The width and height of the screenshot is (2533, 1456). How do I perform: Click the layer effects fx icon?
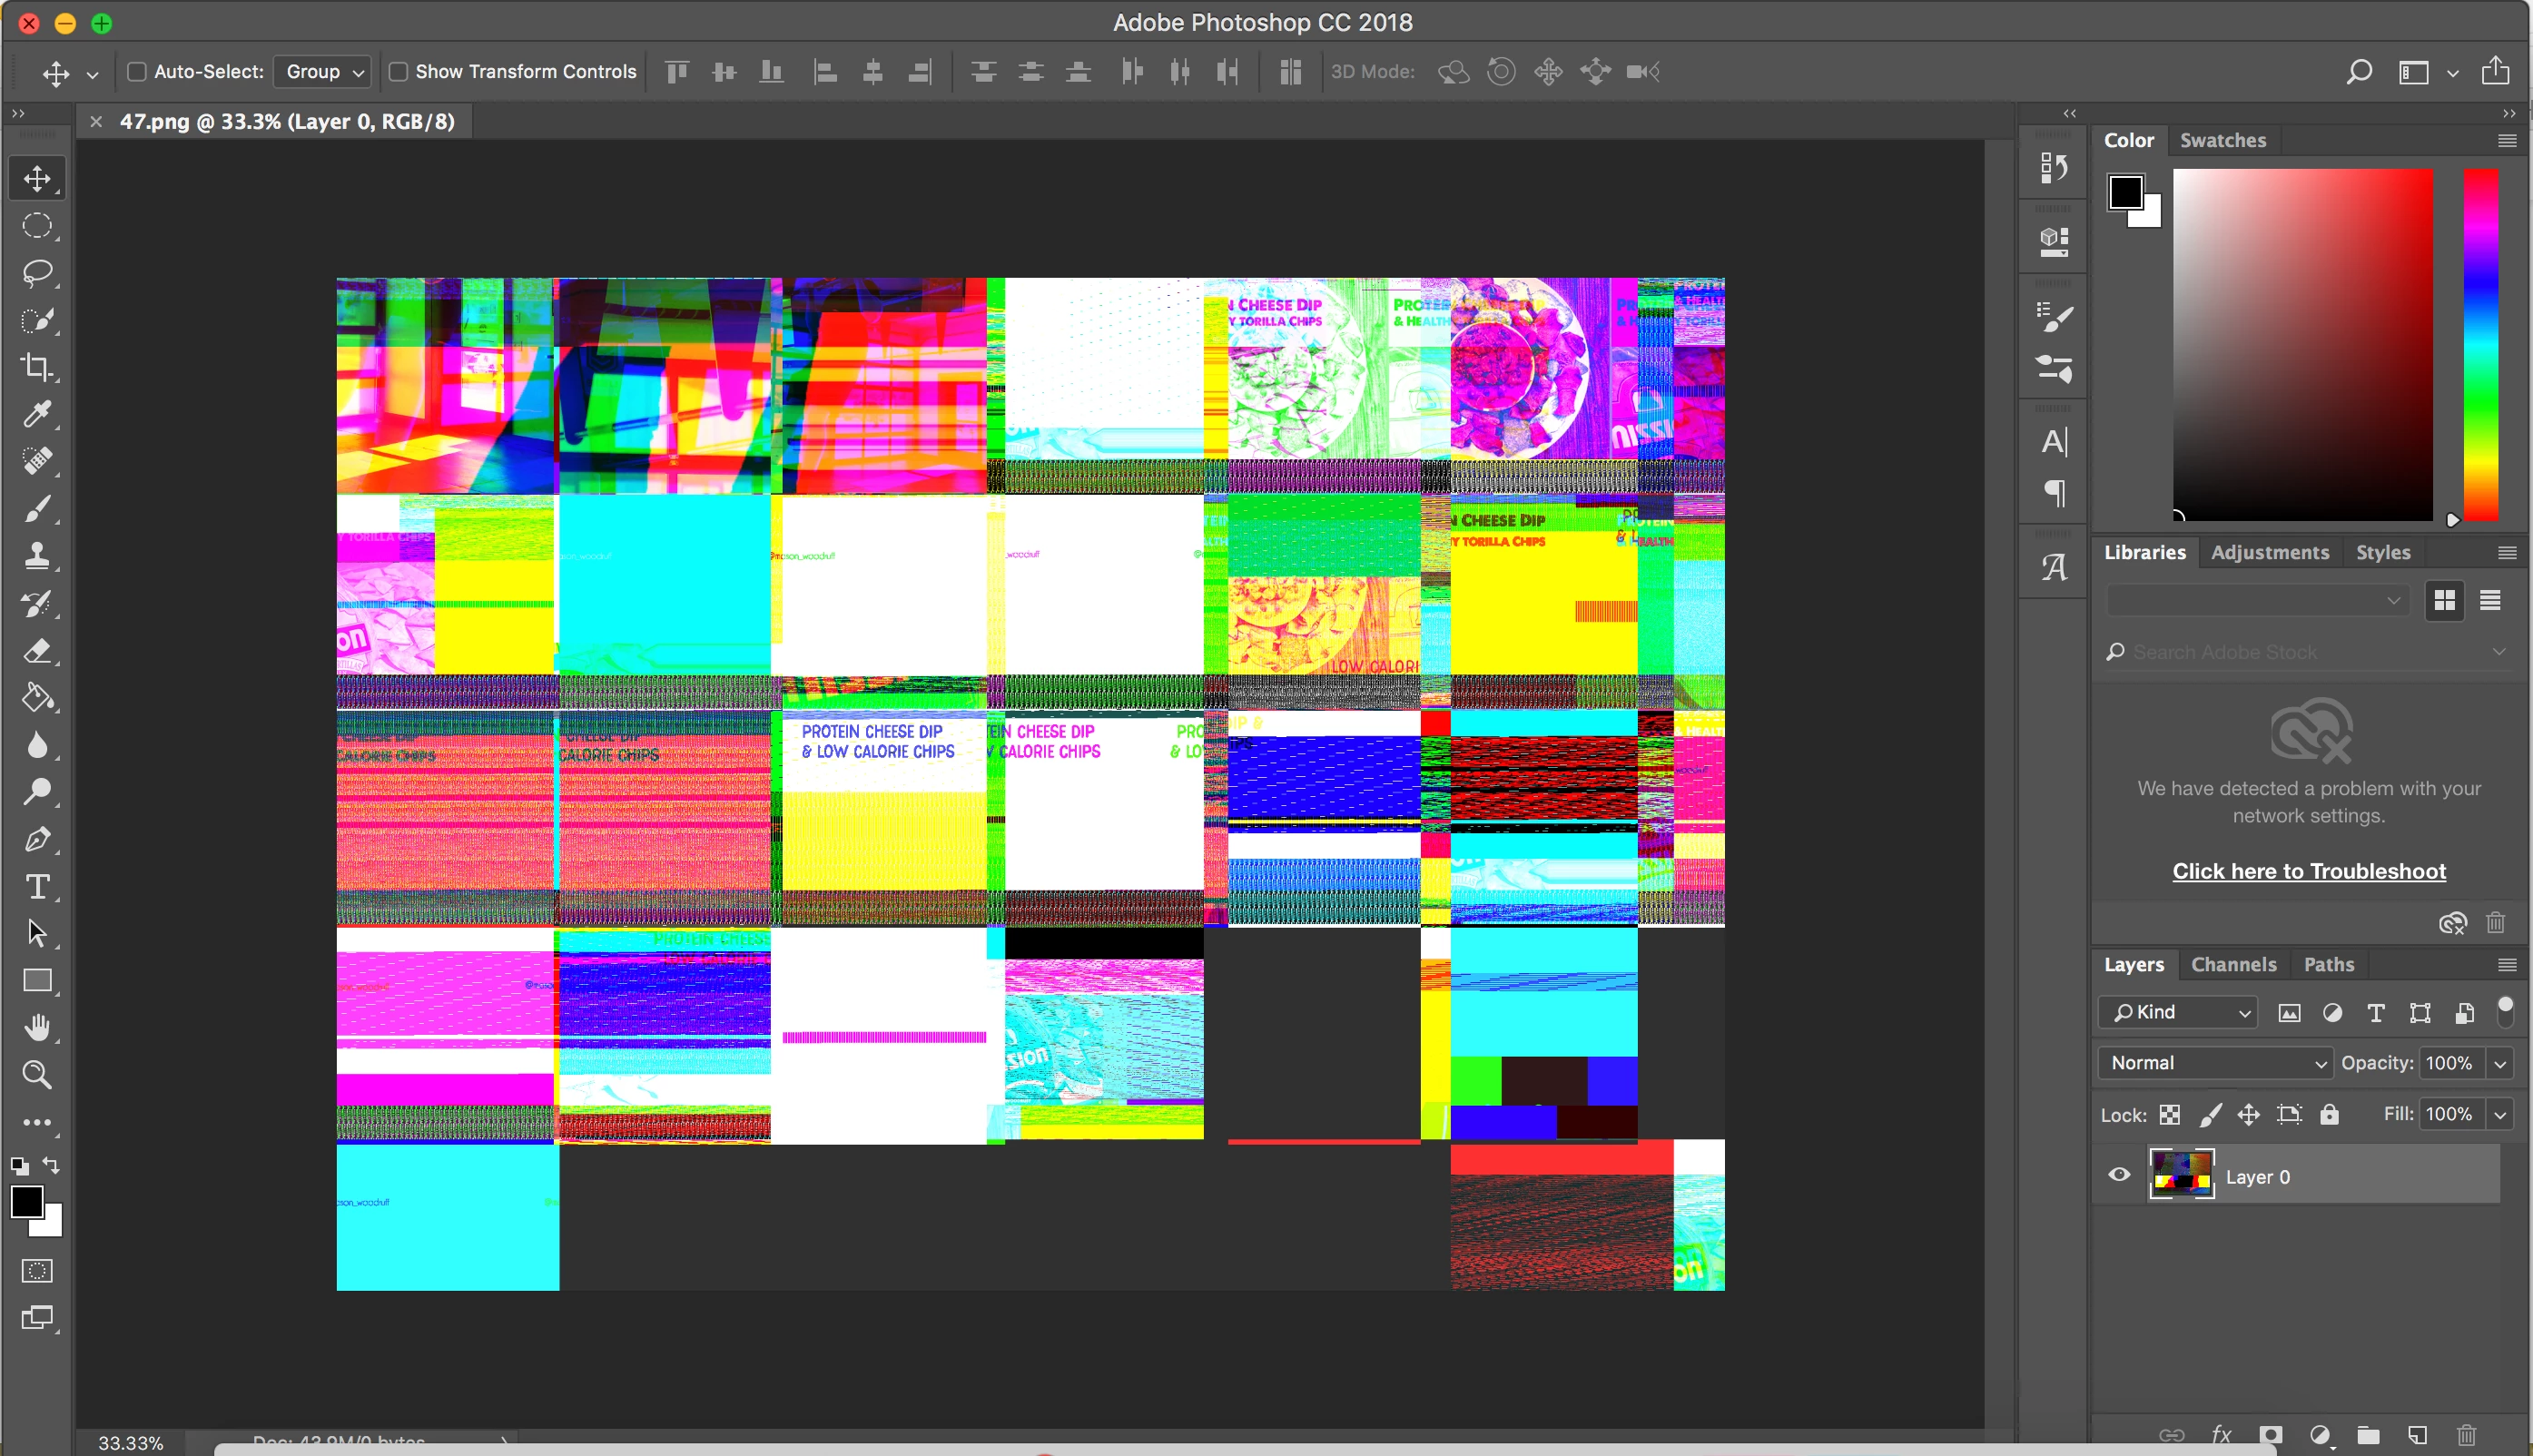click(2221, 1435)
